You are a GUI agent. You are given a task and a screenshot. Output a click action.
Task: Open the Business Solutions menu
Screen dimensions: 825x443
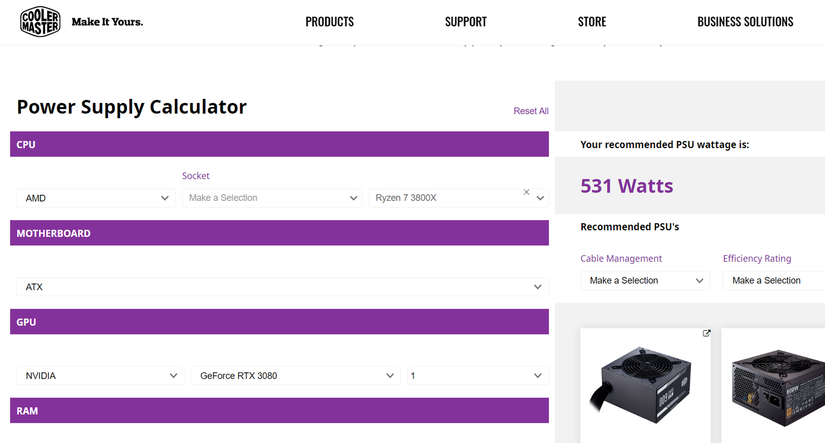(x=745, y=22)
